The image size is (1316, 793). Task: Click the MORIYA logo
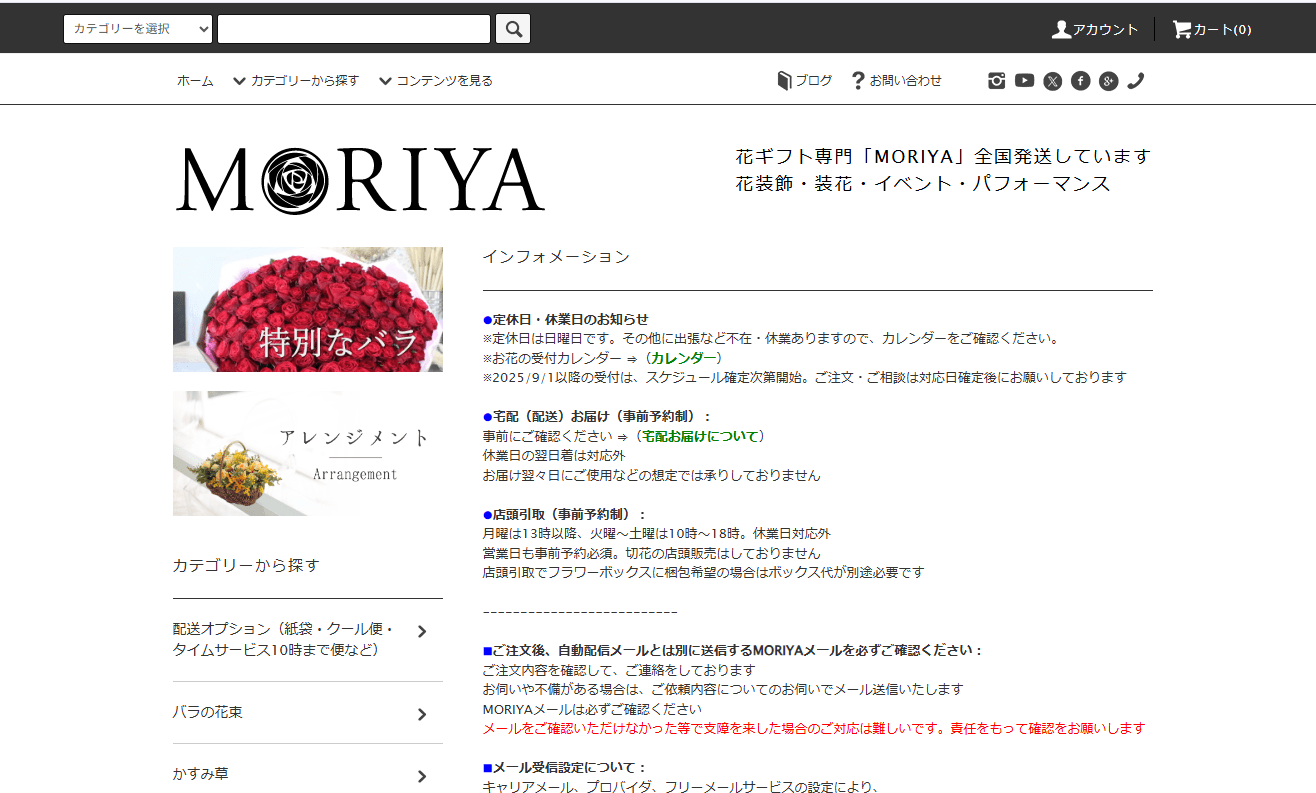[x=360, y=180]
